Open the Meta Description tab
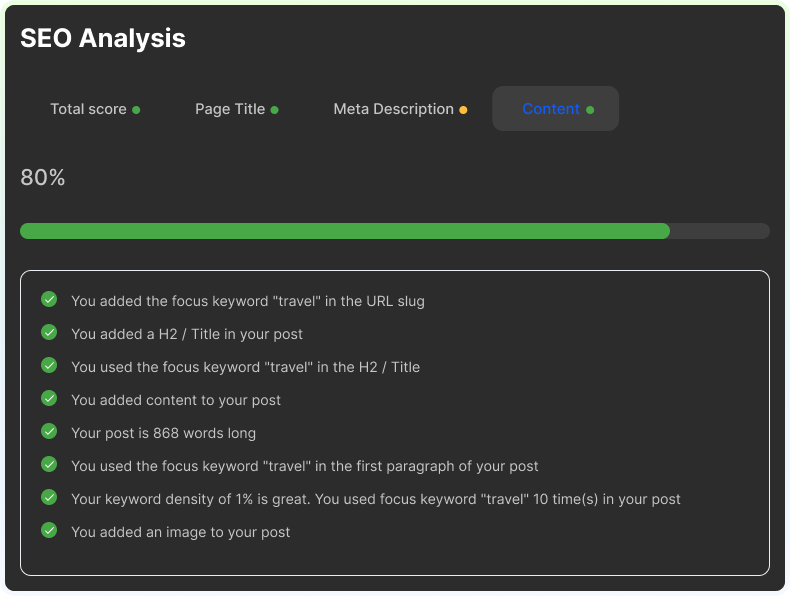Viewport: 790px width, 596px height. [x=399, y=109]
